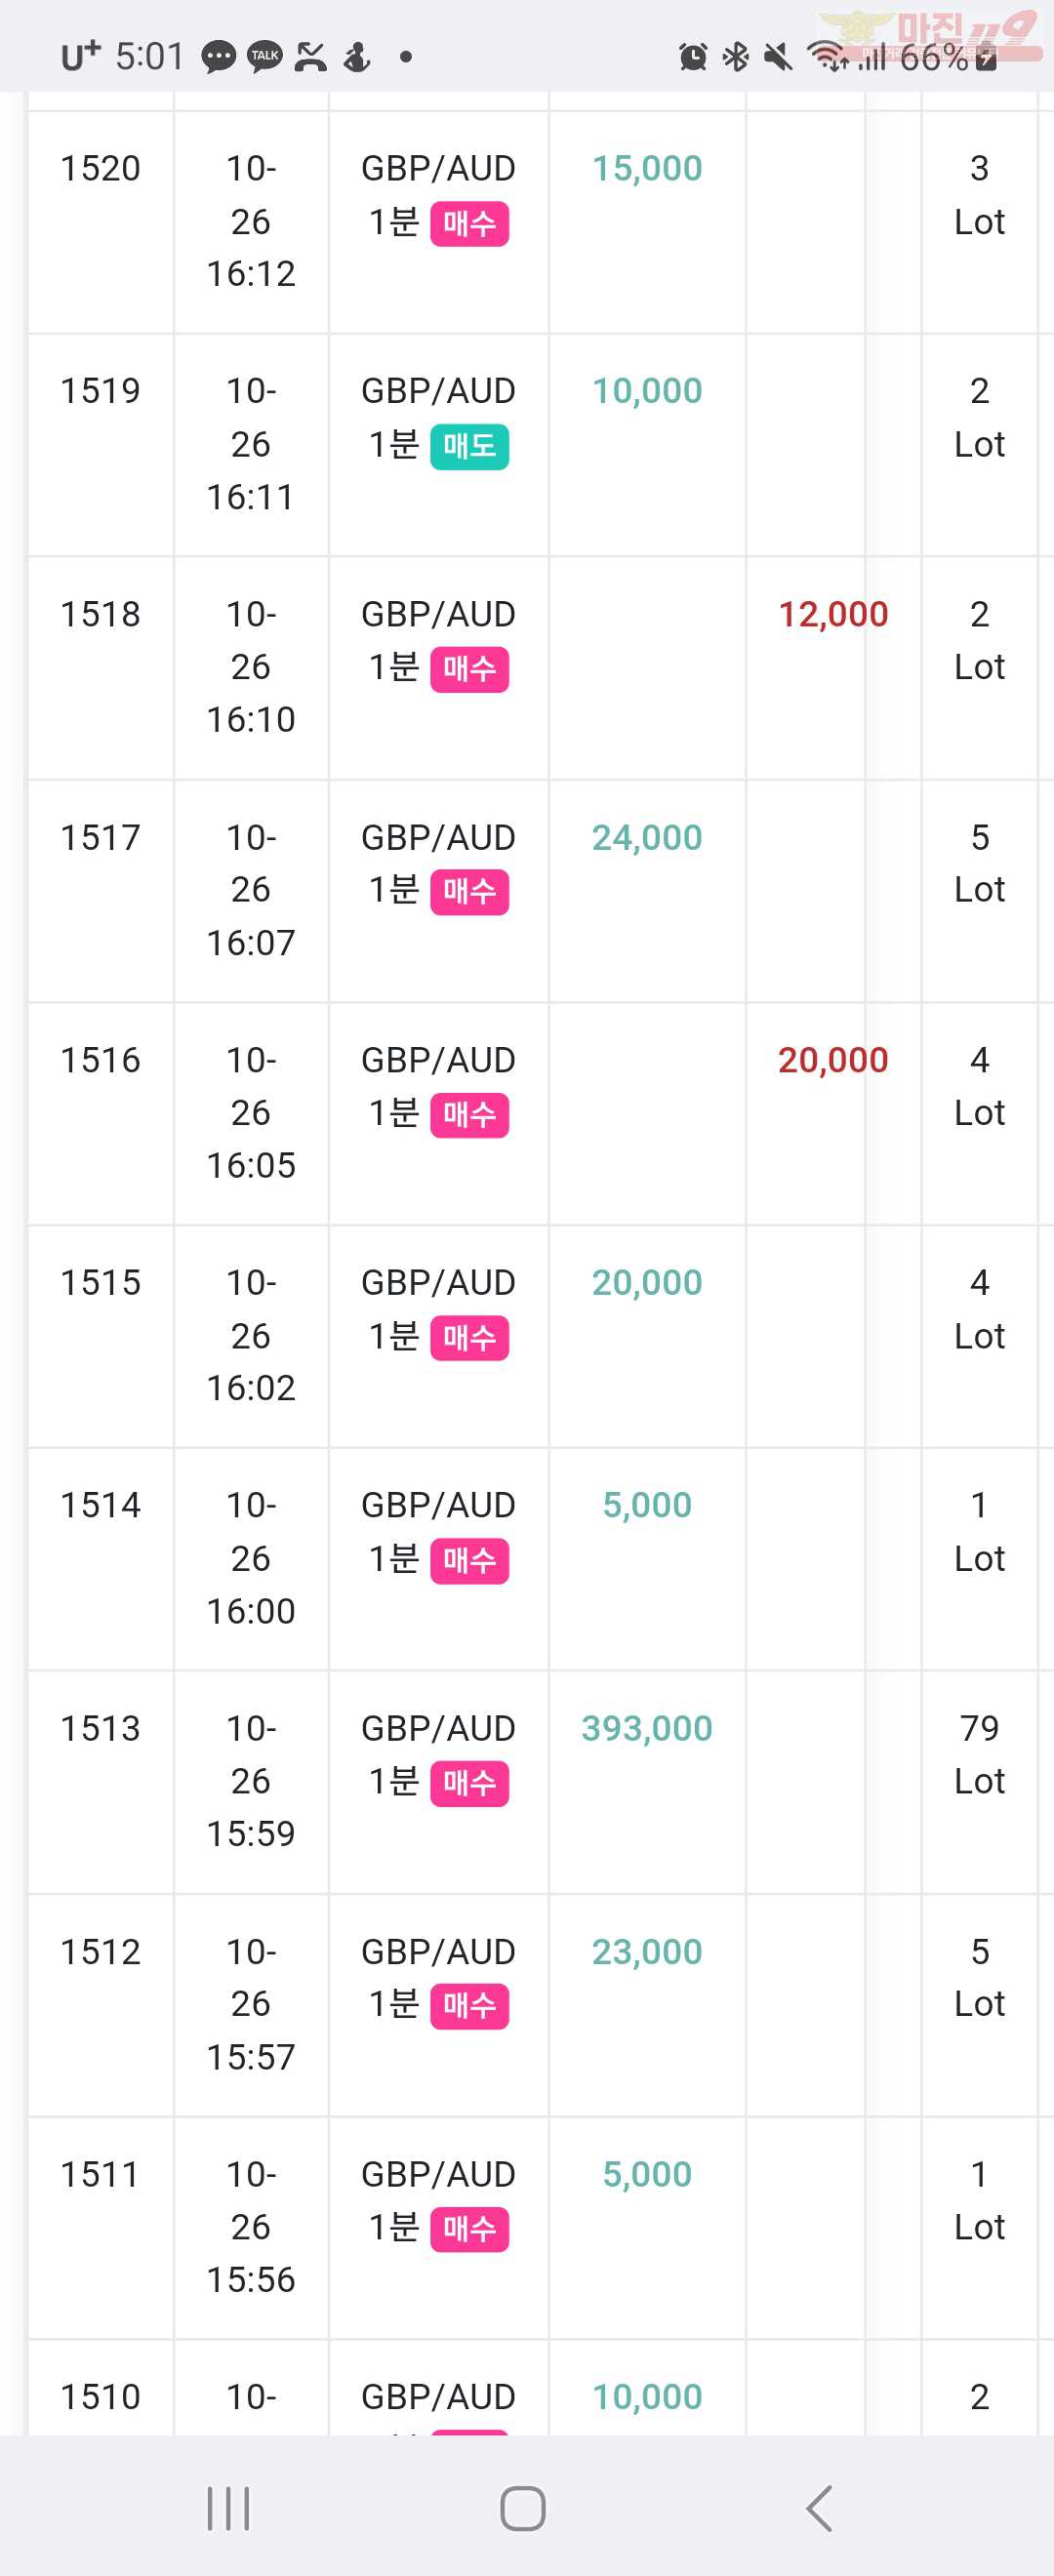Tap the Android back navigation icon
1054x2576 pixels.
point(819,2508)
